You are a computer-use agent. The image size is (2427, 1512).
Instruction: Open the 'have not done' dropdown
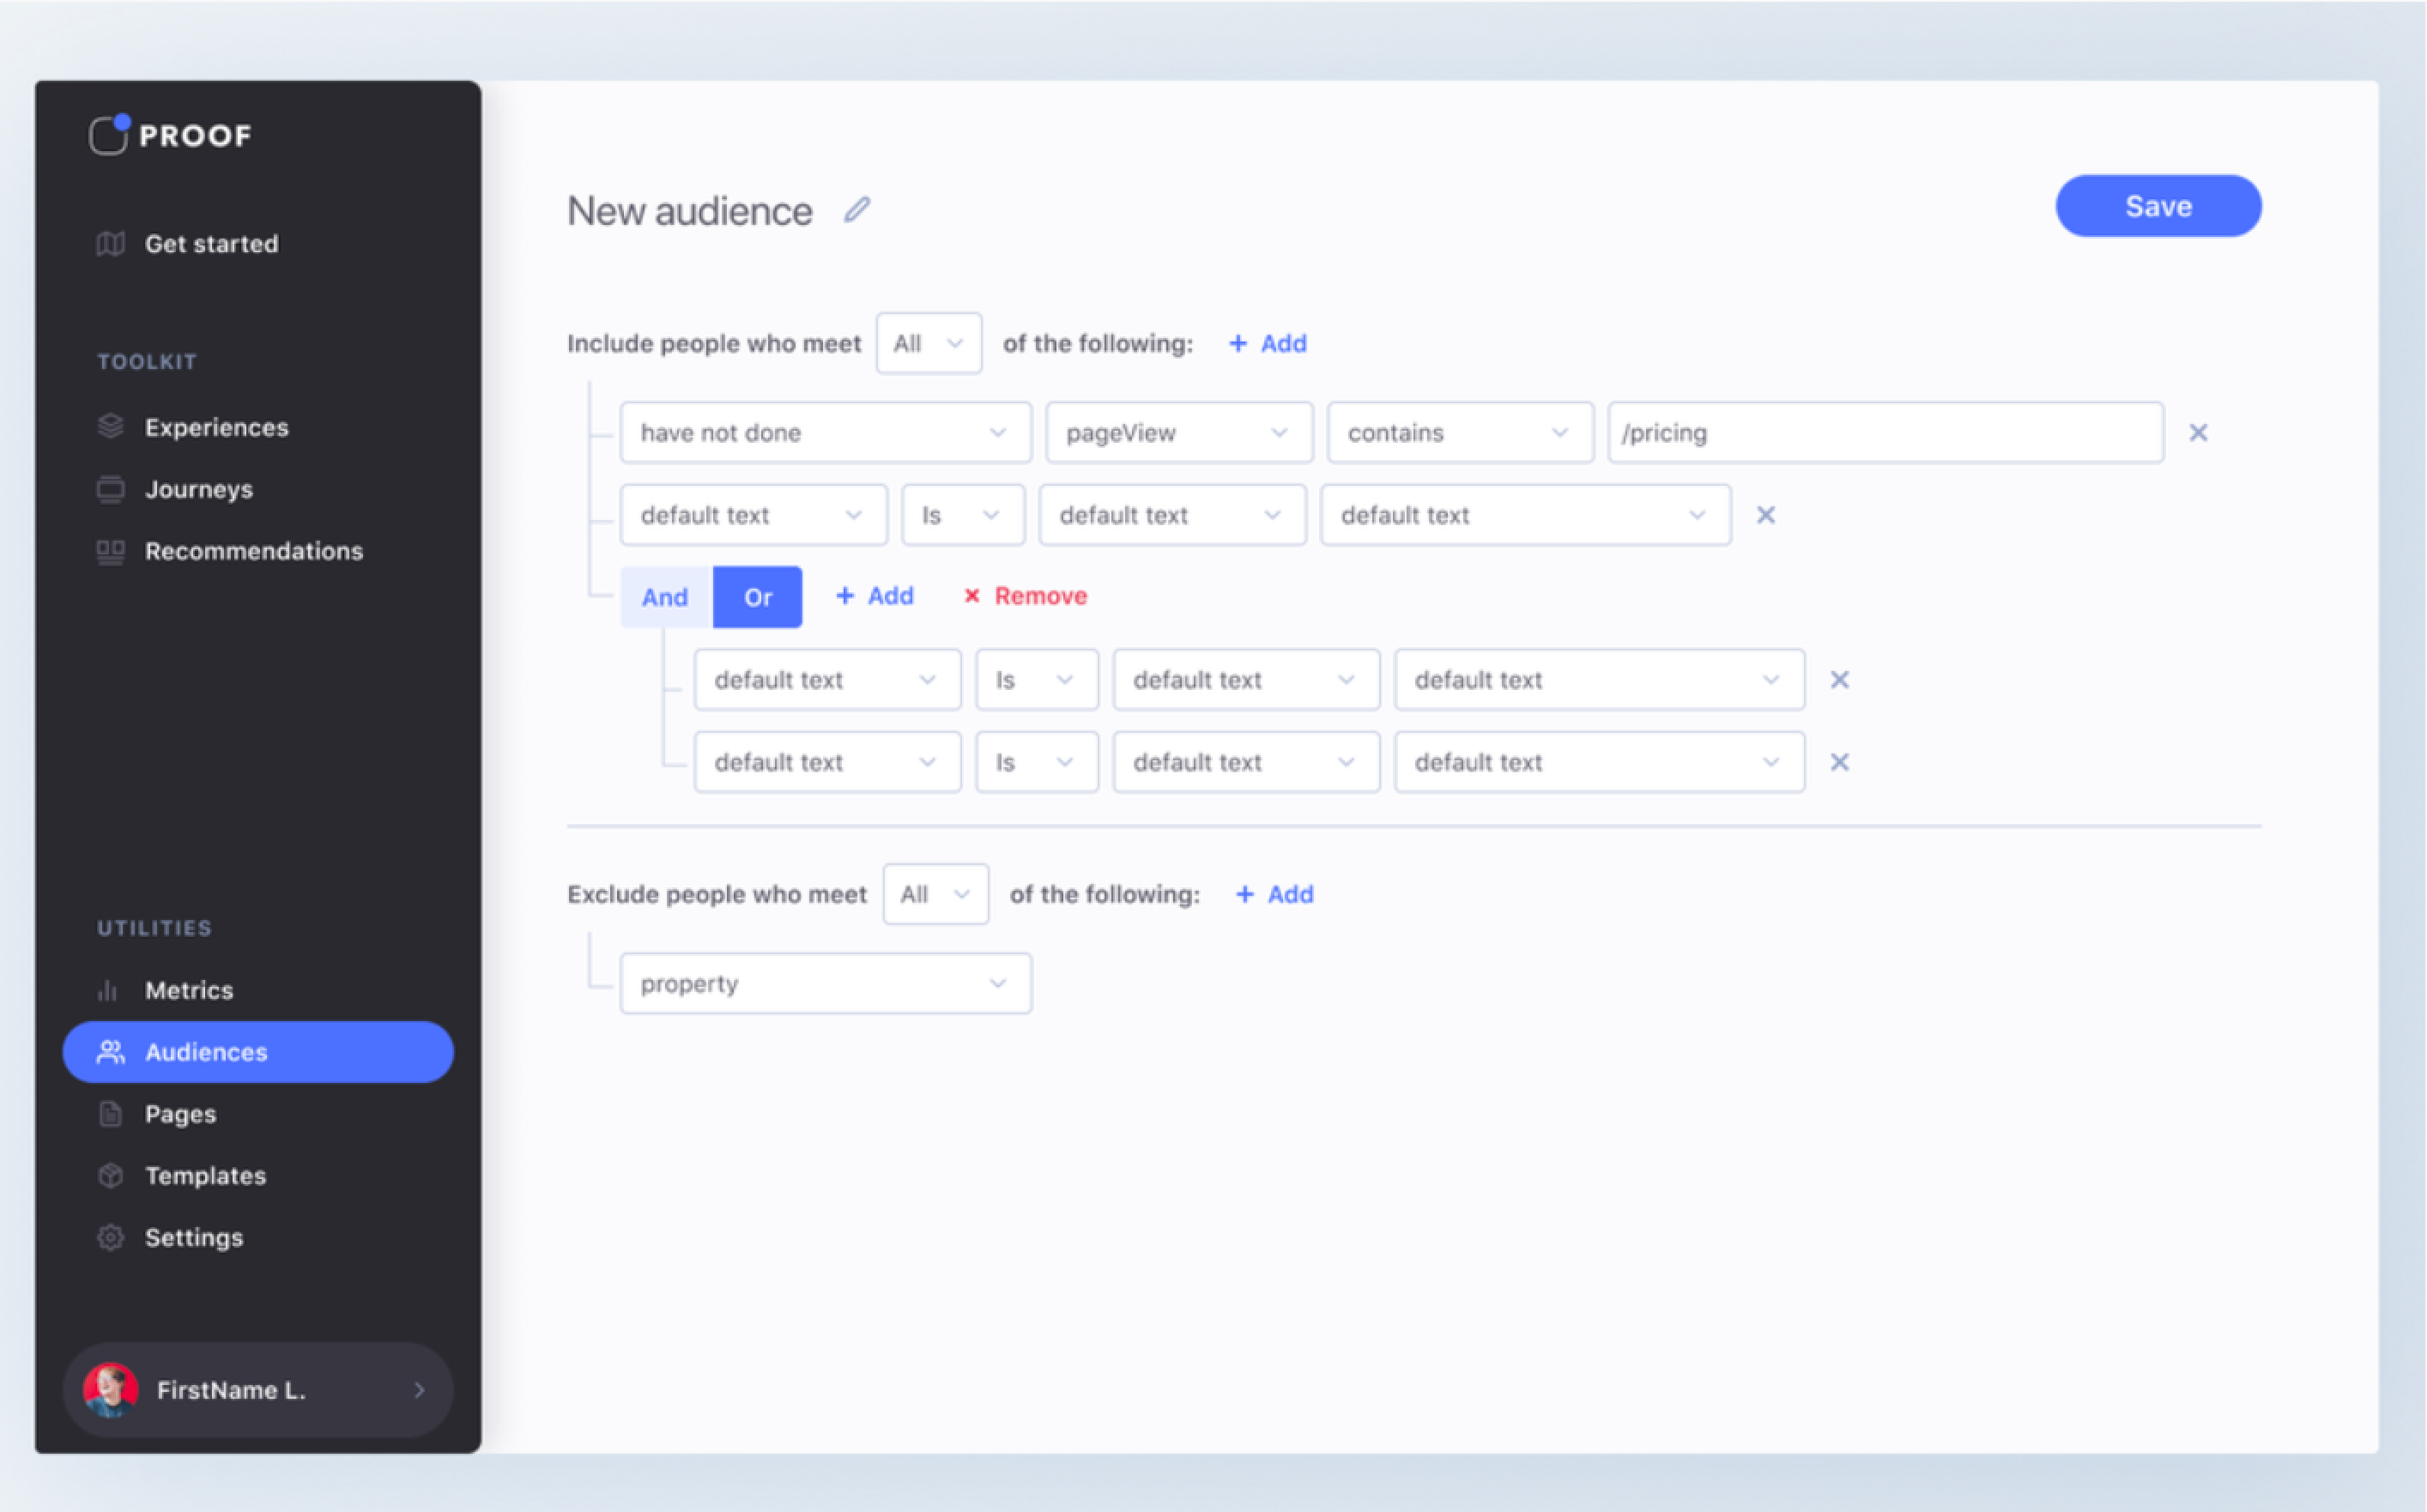coord(824,433)
